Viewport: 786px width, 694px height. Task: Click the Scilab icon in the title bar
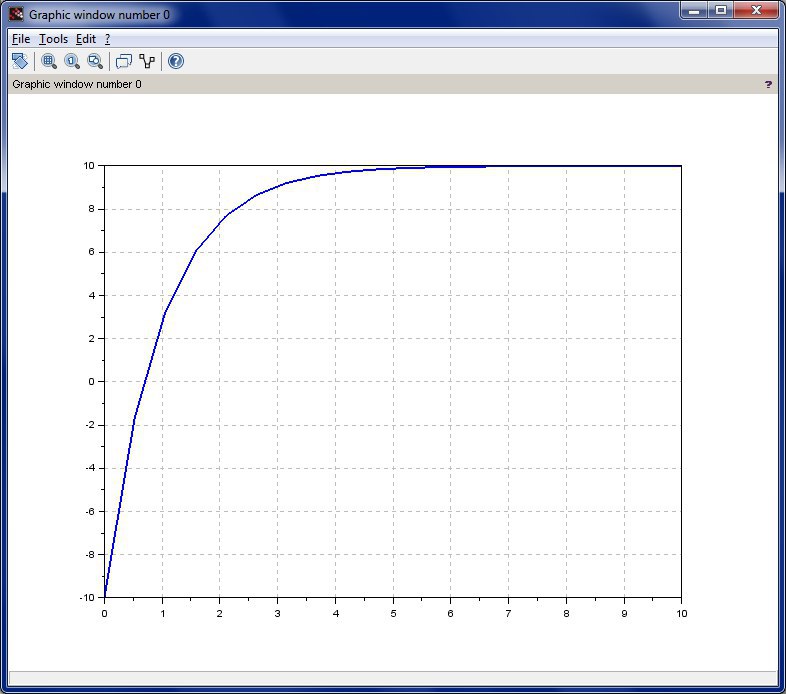(x=16, y=14)
